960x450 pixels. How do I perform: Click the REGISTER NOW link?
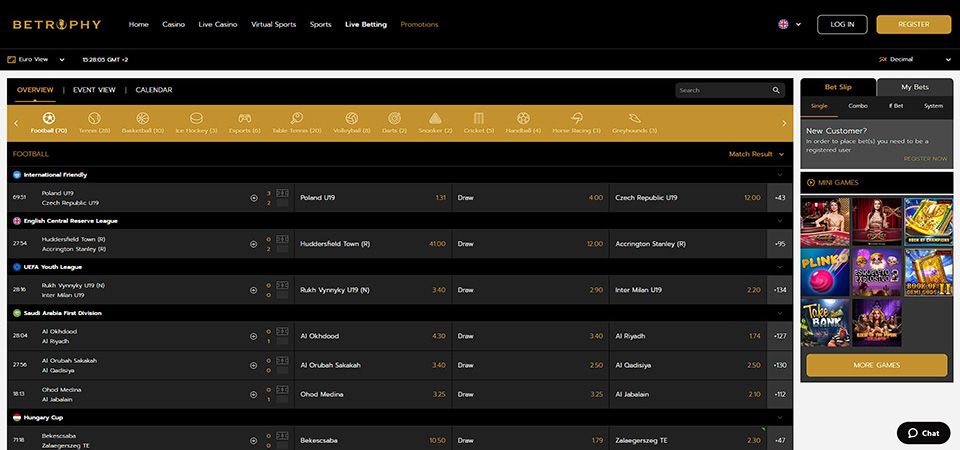(925, 159)
